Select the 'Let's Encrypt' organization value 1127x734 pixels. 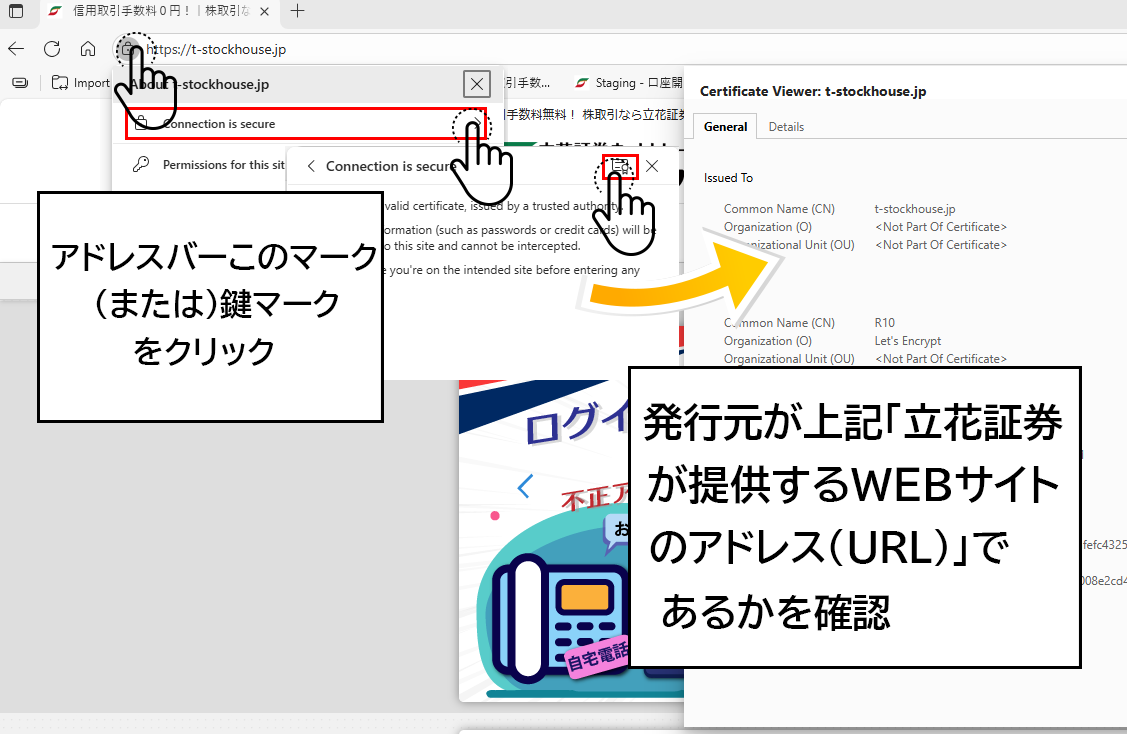point(908,341)
